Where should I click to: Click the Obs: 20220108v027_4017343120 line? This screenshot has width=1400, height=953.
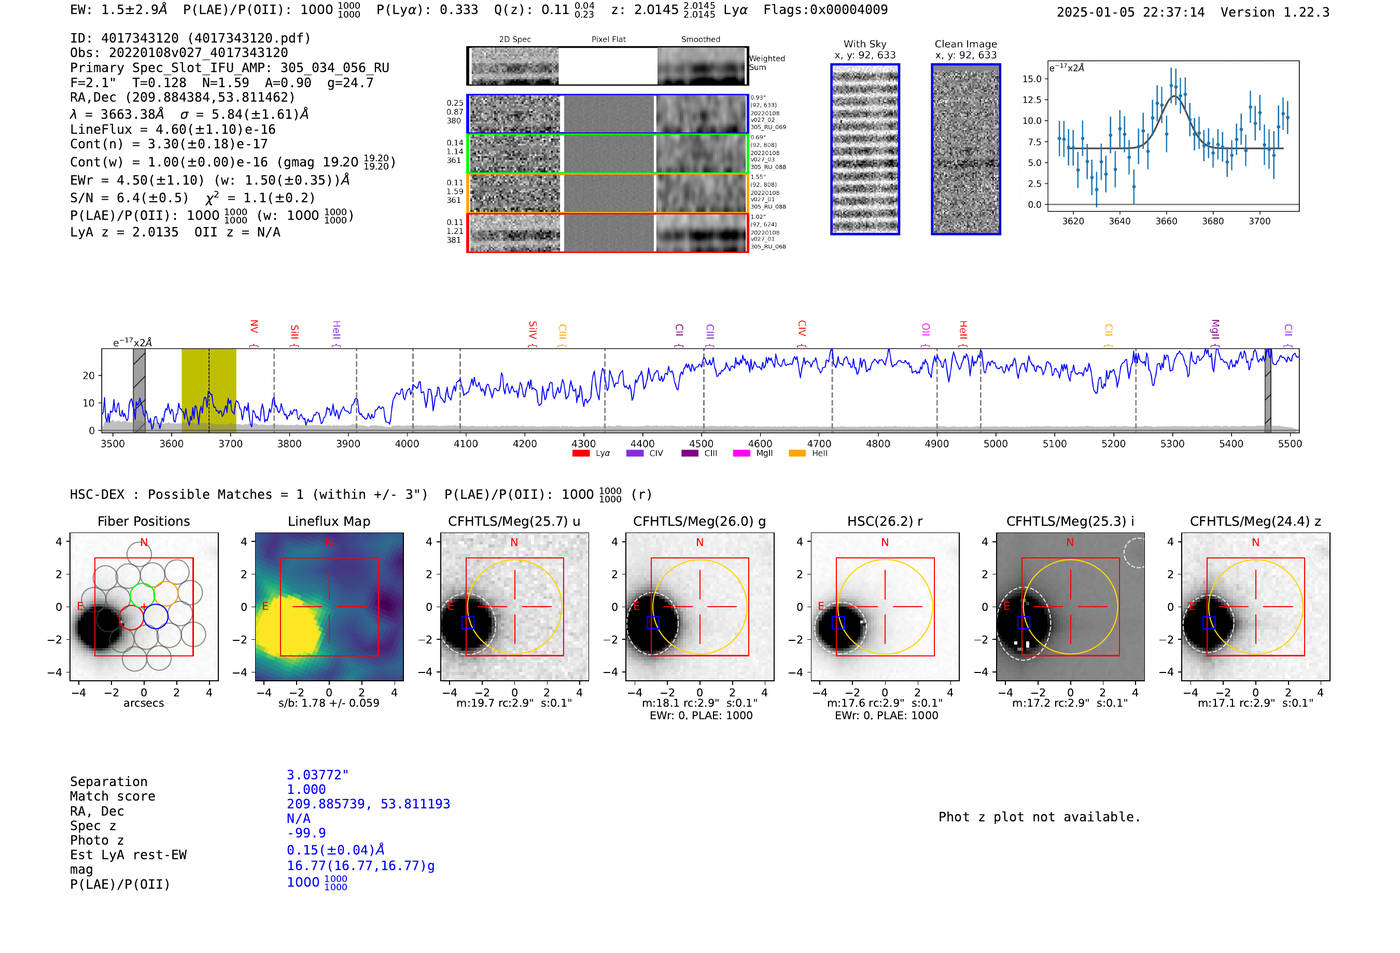click(179, 53)
